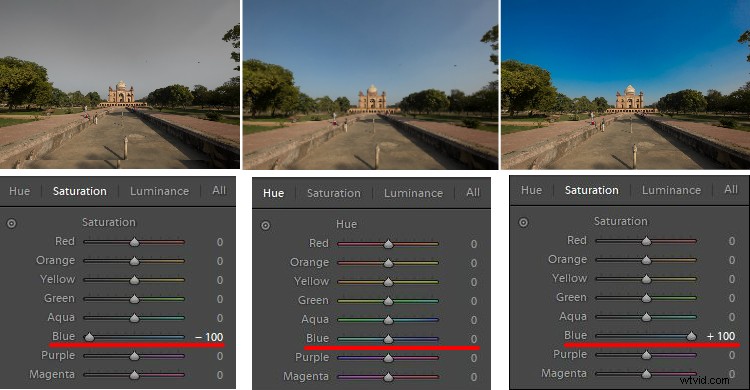Open Luminance tab in the Hue panel
The width and height of the screenshot is (750, 390).
(413, 193)
